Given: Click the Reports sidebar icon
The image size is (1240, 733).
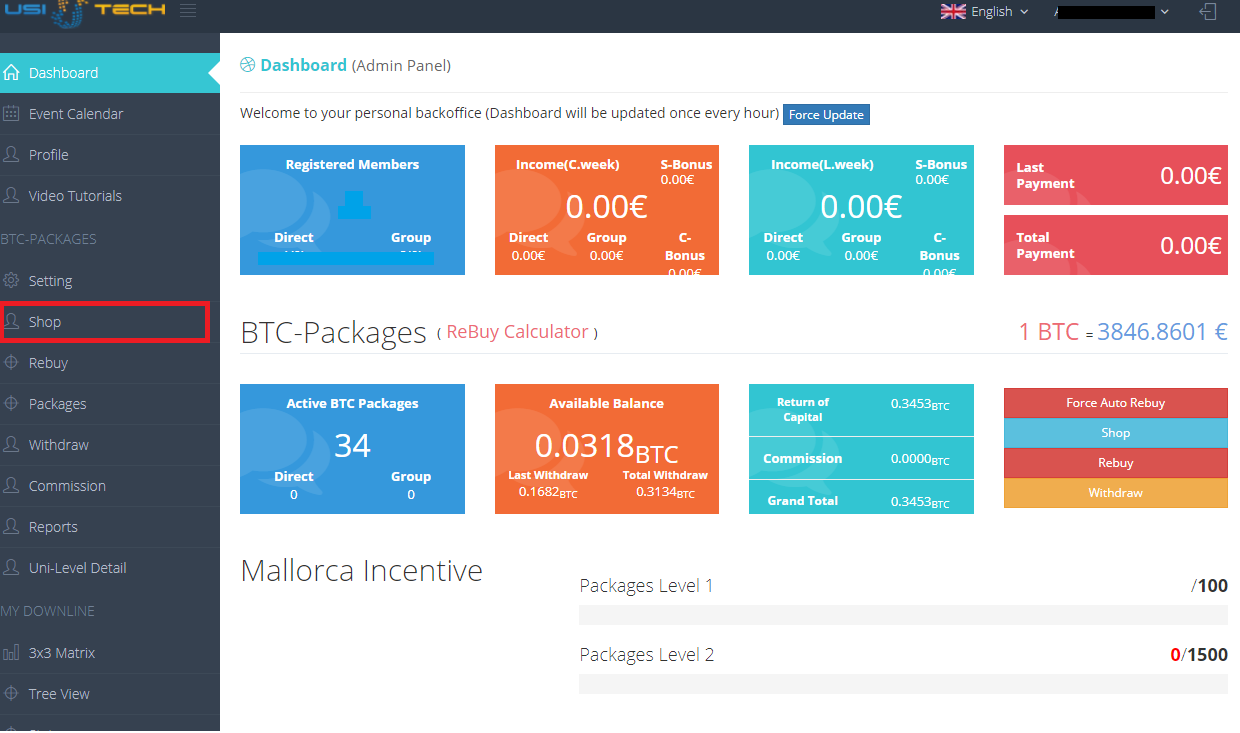Looking at the screenshot, I should (11, 526).
